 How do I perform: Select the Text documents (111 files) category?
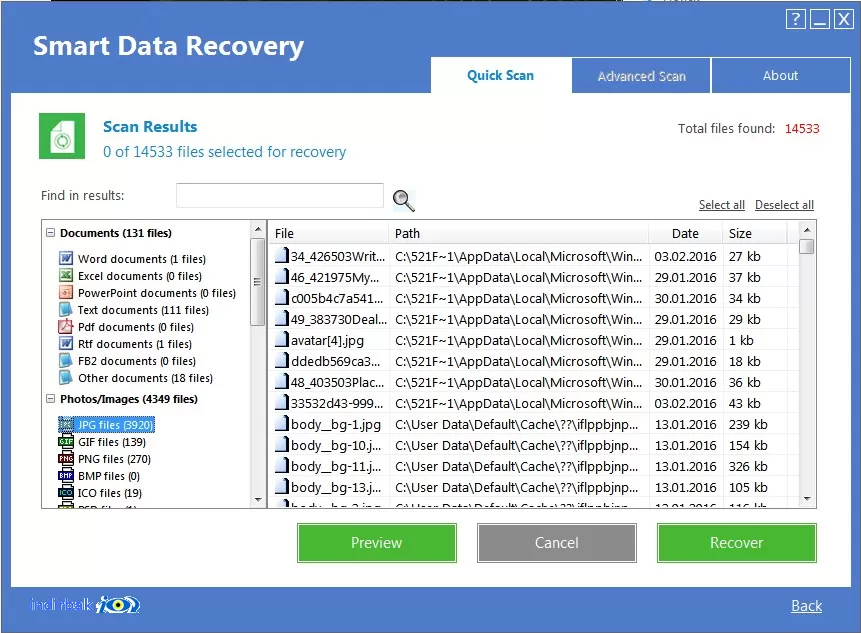tap(143, 310)
